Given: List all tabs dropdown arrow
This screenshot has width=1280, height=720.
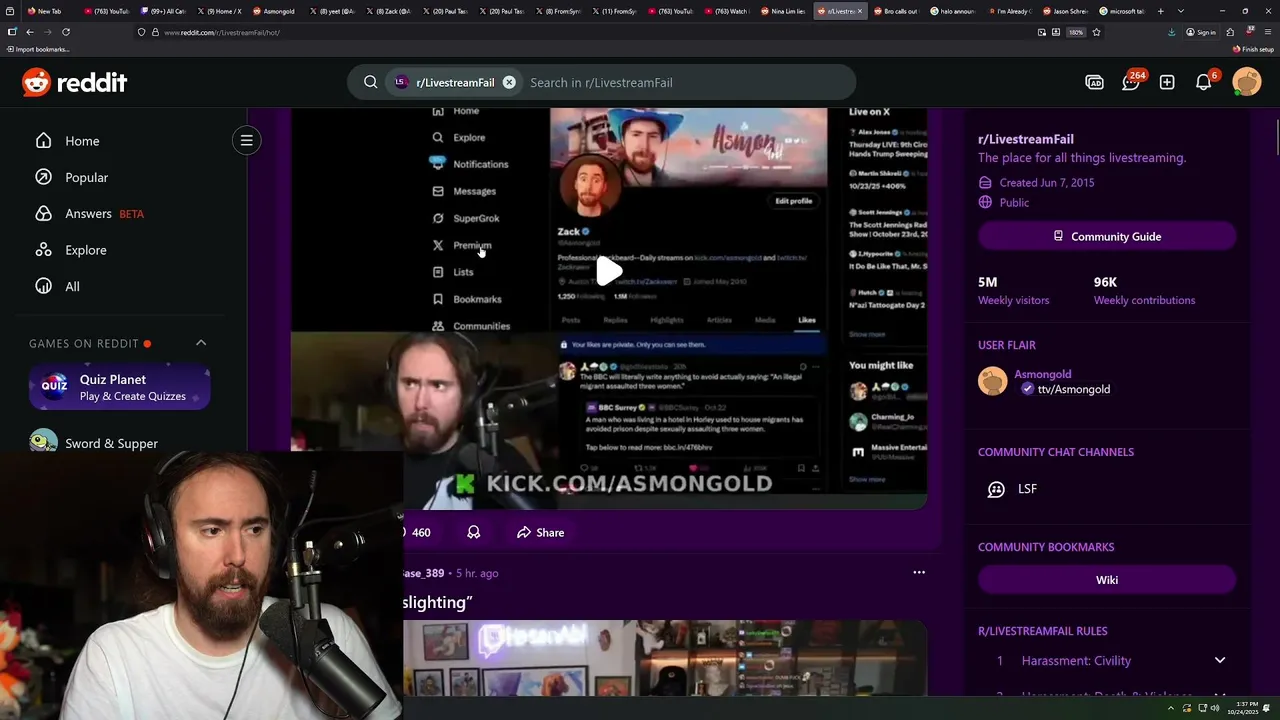Looking at the screenshot, I should click(1180, 11).
